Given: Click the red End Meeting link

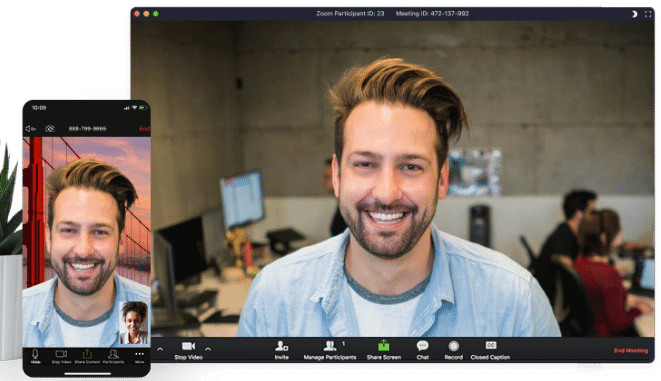Looking at the screenshot, I should pyautogui.click(x=631, y=350).
